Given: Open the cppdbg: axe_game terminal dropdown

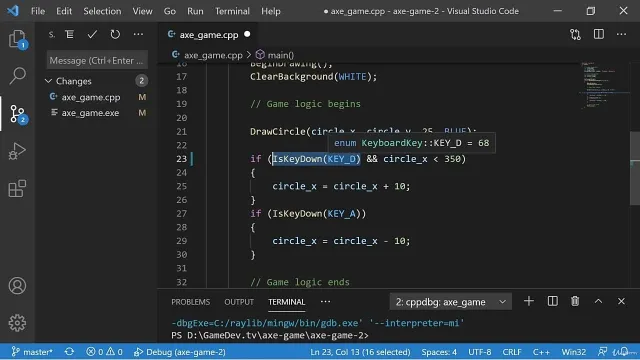Looking at the screenshot, I should (x=451, y=302).
